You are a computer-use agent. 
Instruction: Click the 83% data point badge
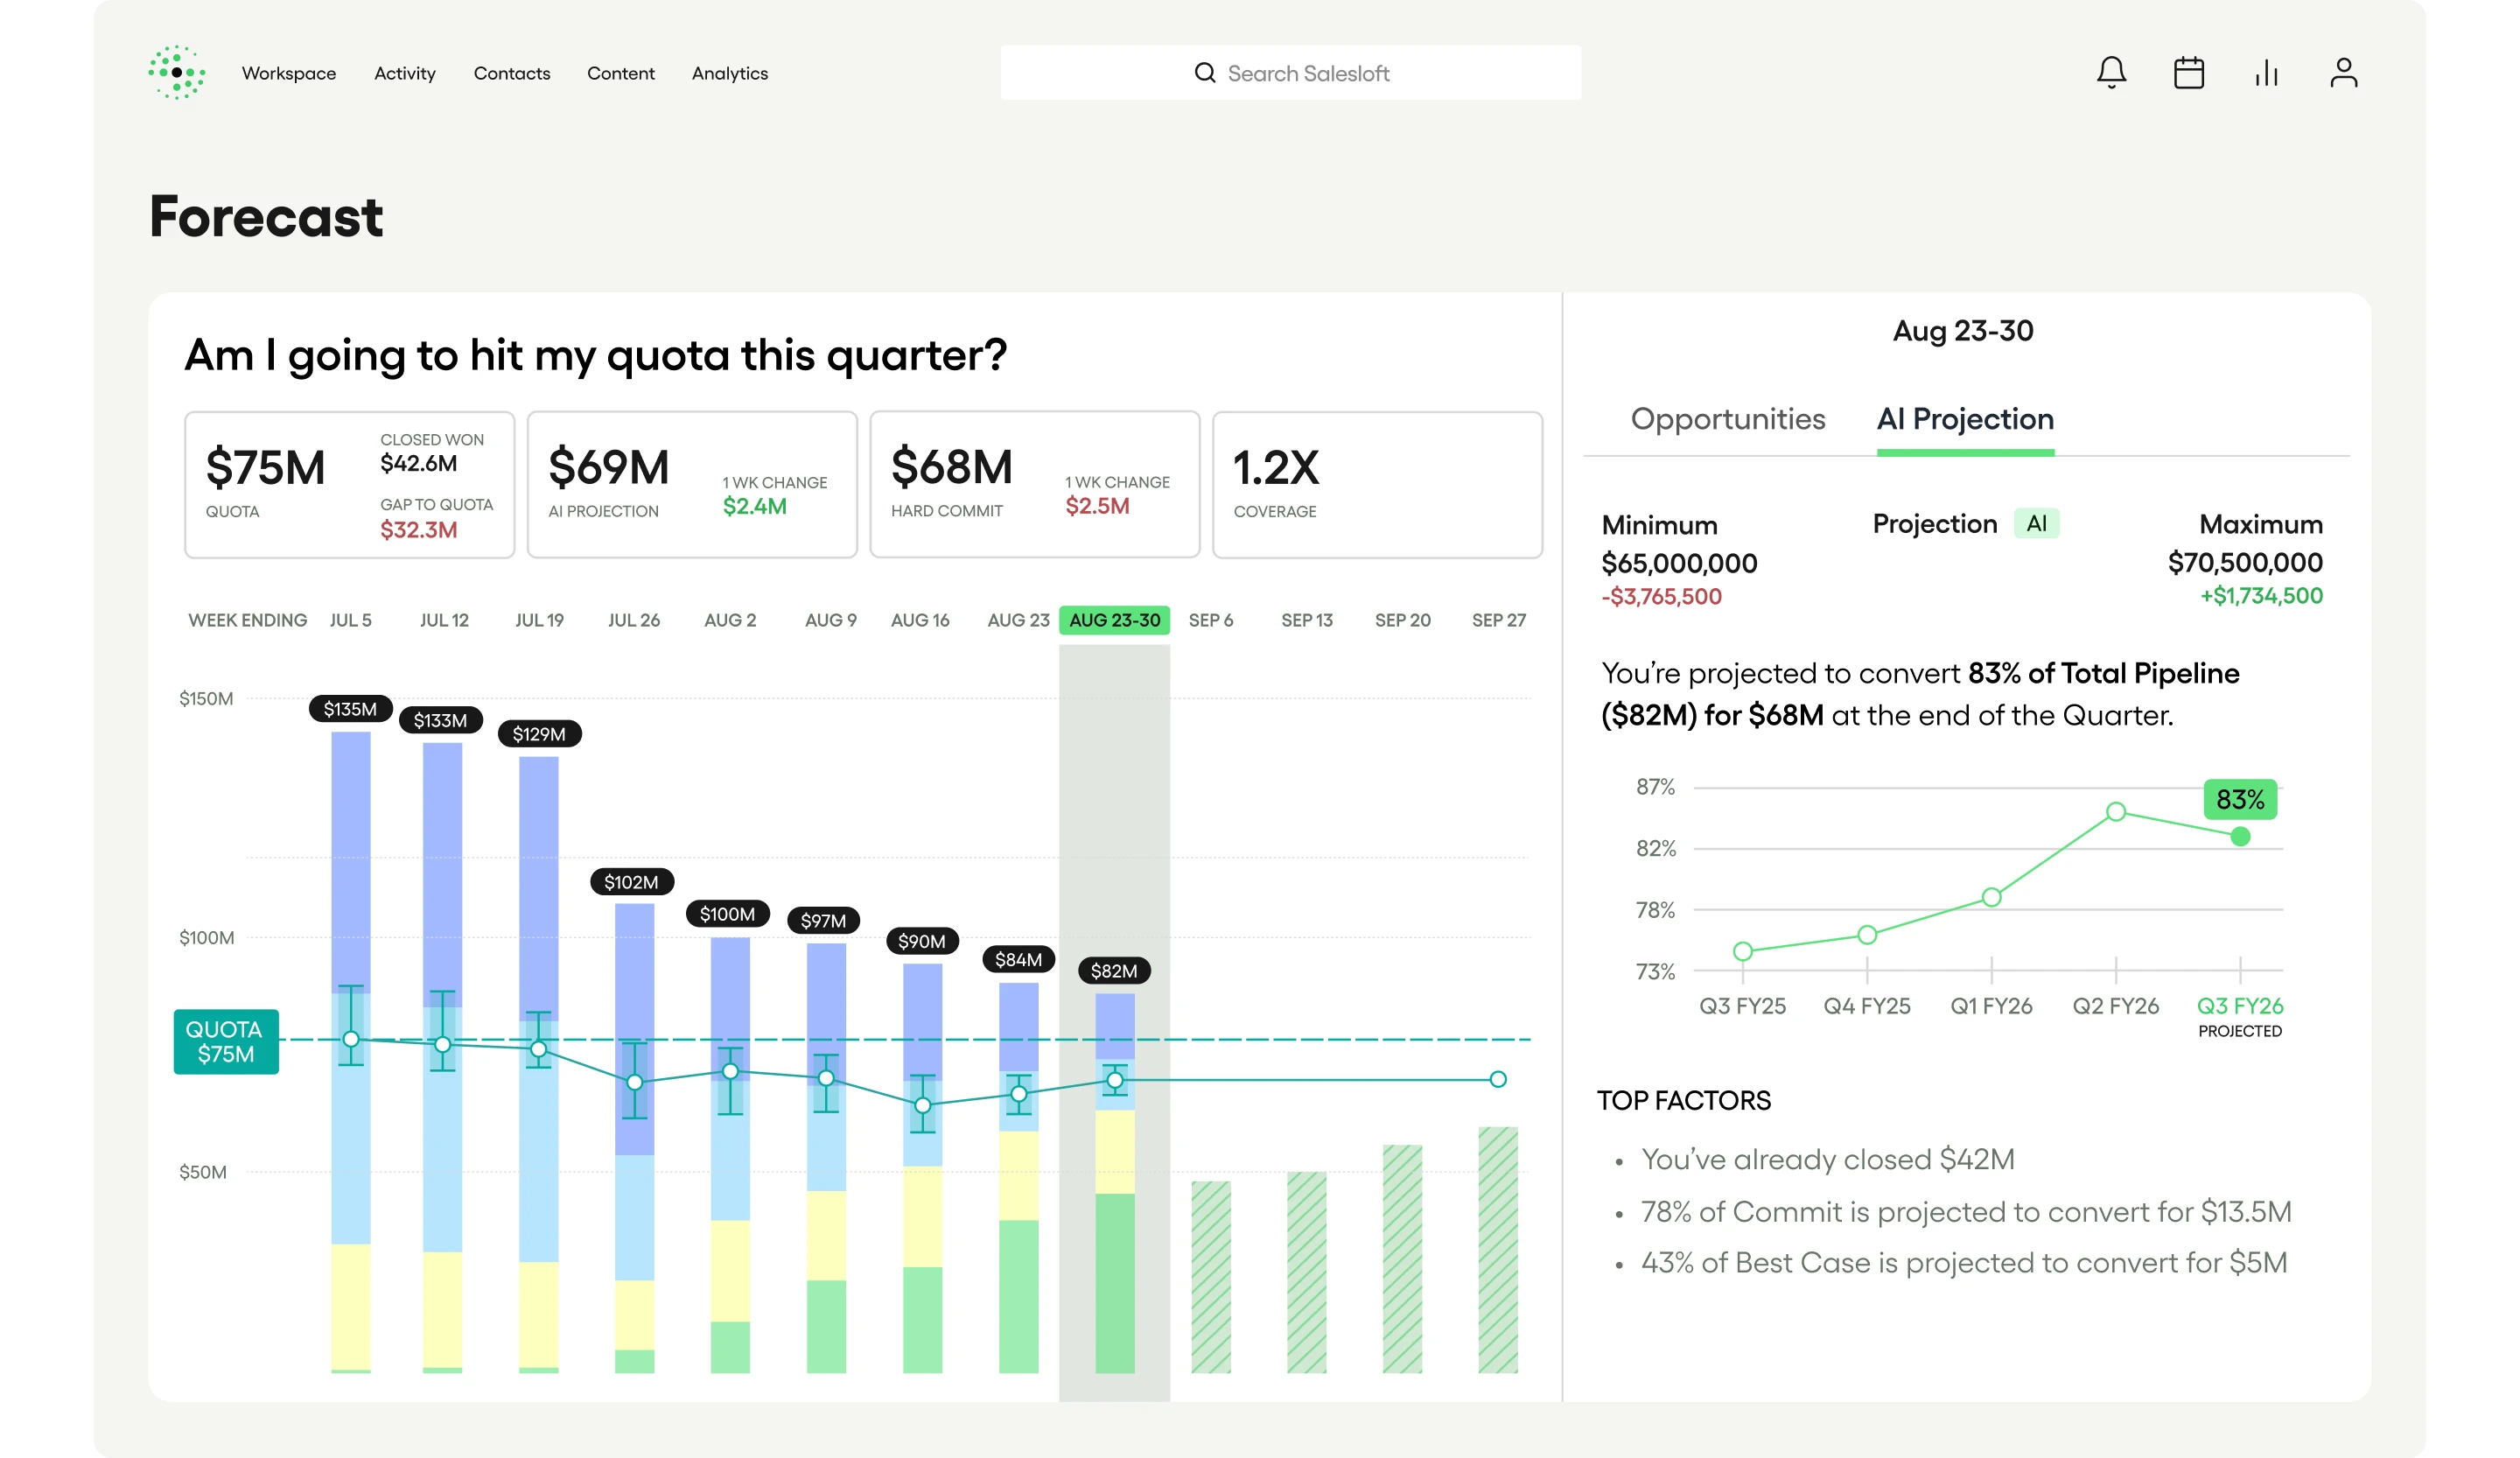(x=2240, y=800)
